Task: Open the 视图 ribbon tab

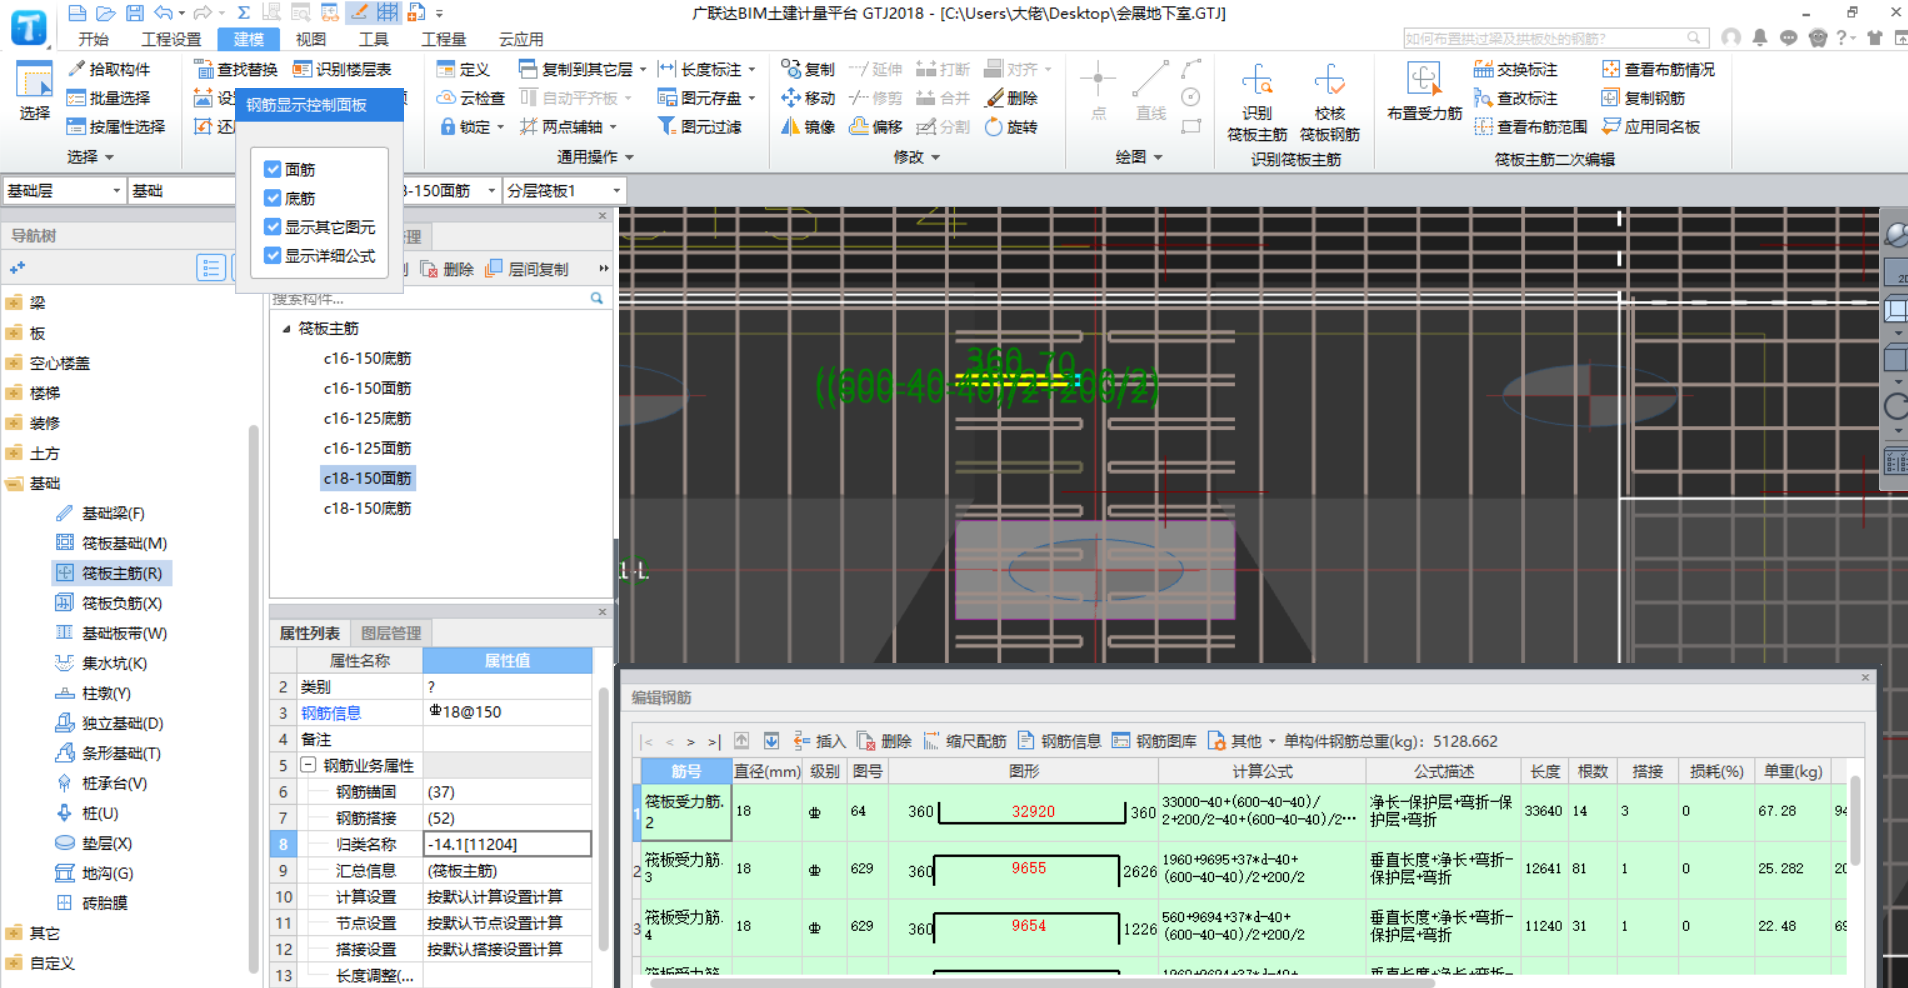Action: click(311, 39)
